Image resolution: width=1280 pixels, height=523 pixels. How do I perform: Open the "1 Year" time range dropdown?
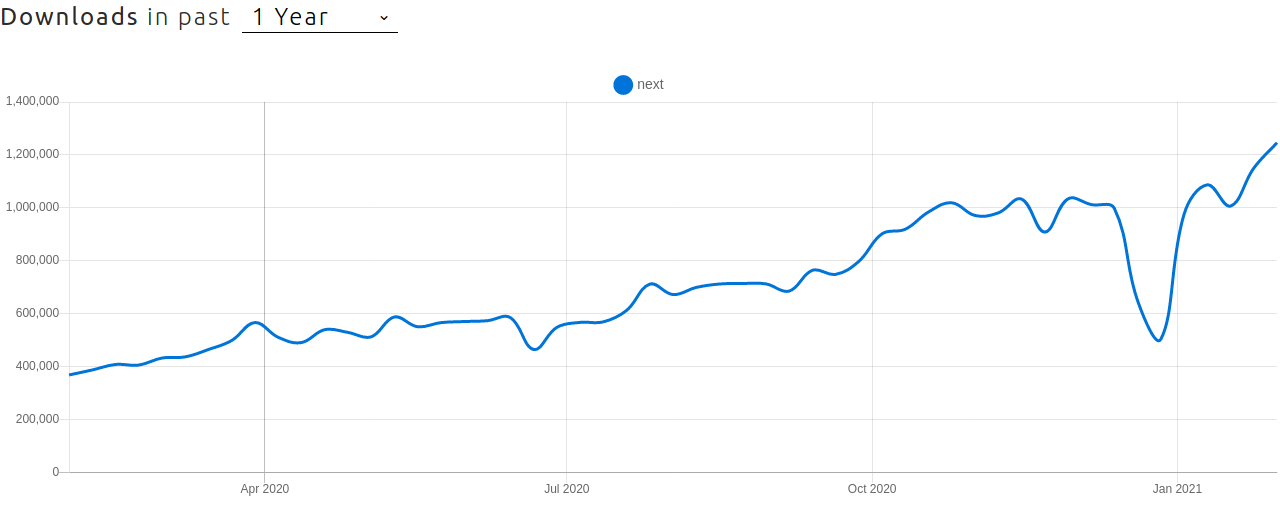click(318, 18)
